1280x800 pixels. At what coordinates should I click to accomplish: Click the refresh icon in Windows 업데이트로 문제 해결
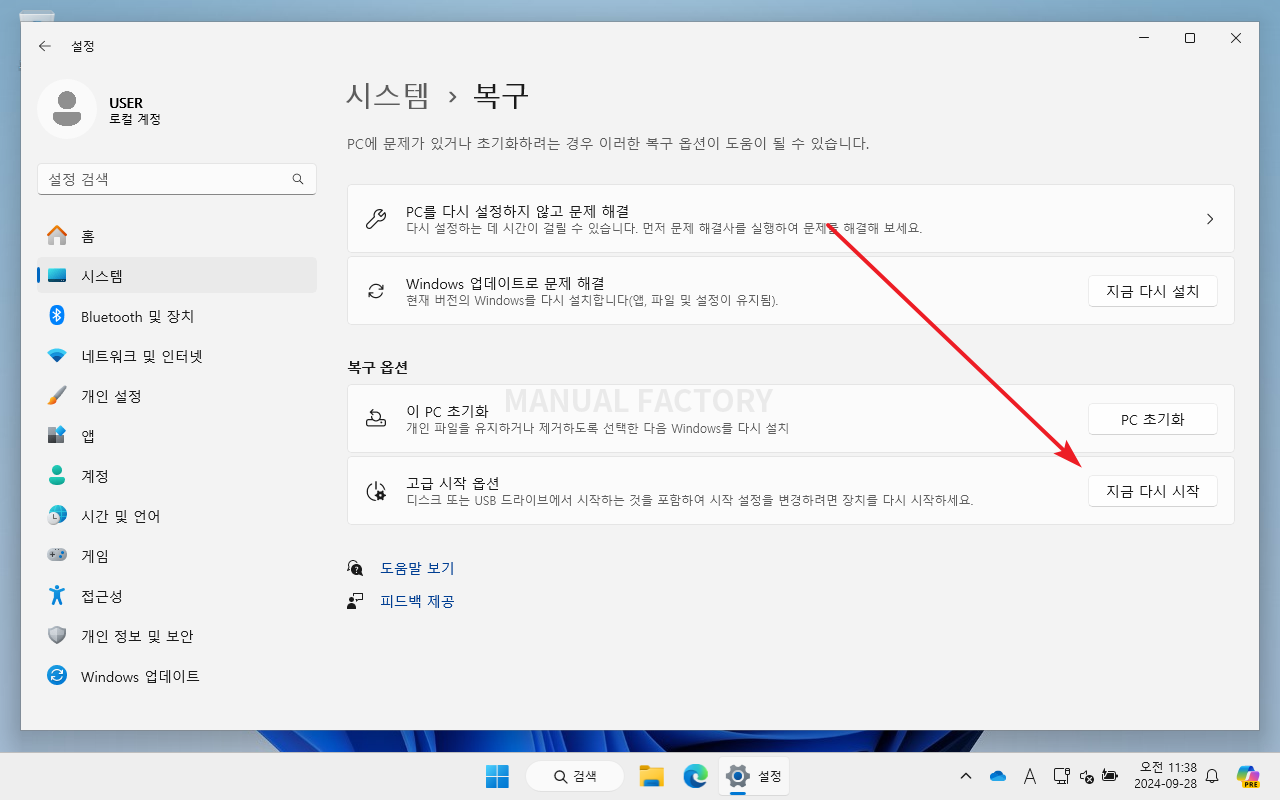376,291
